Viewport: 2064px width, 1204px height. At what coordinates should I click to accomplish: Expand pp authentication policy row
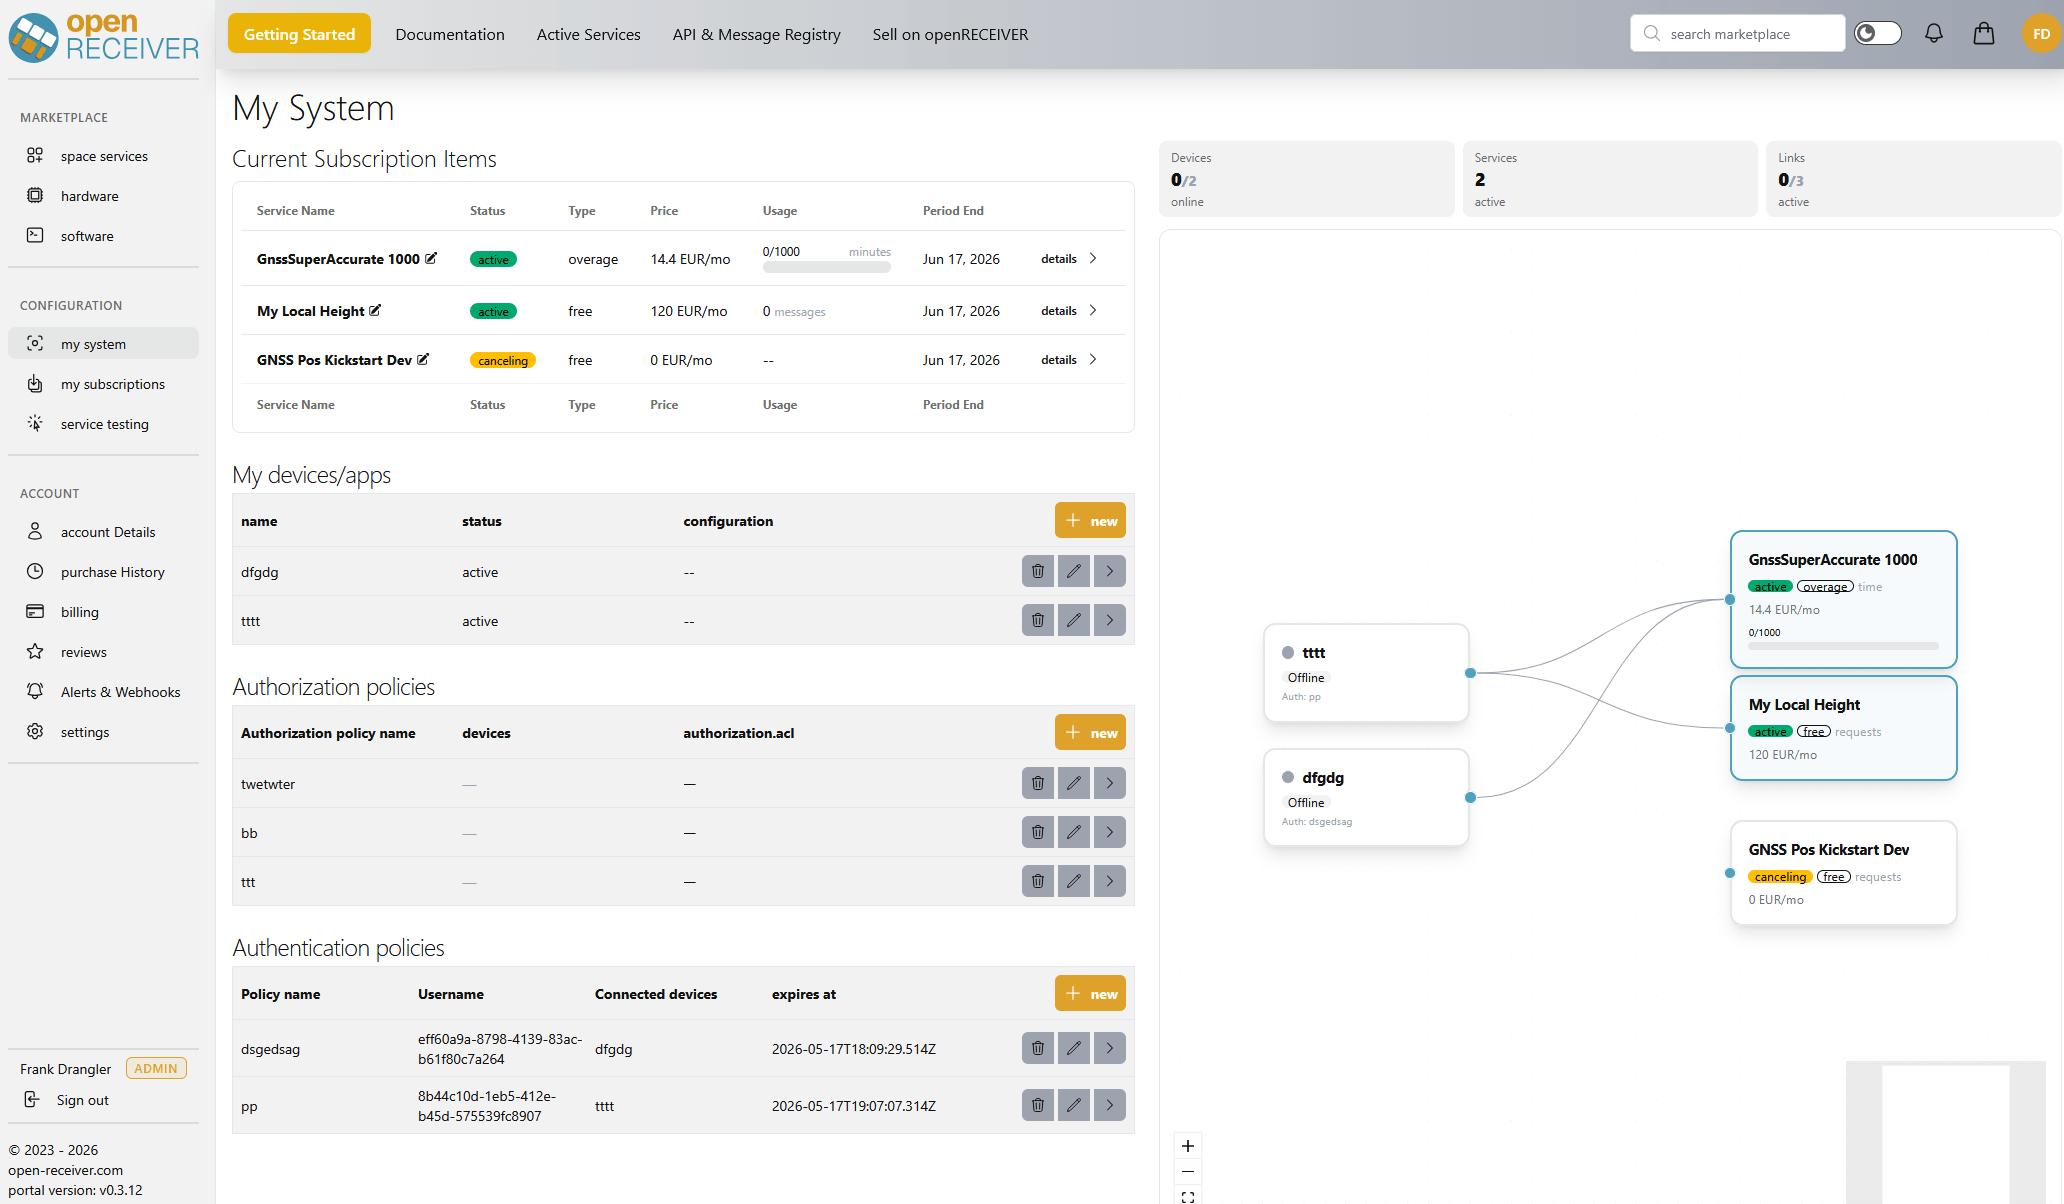click(x=1110, y=1105)
